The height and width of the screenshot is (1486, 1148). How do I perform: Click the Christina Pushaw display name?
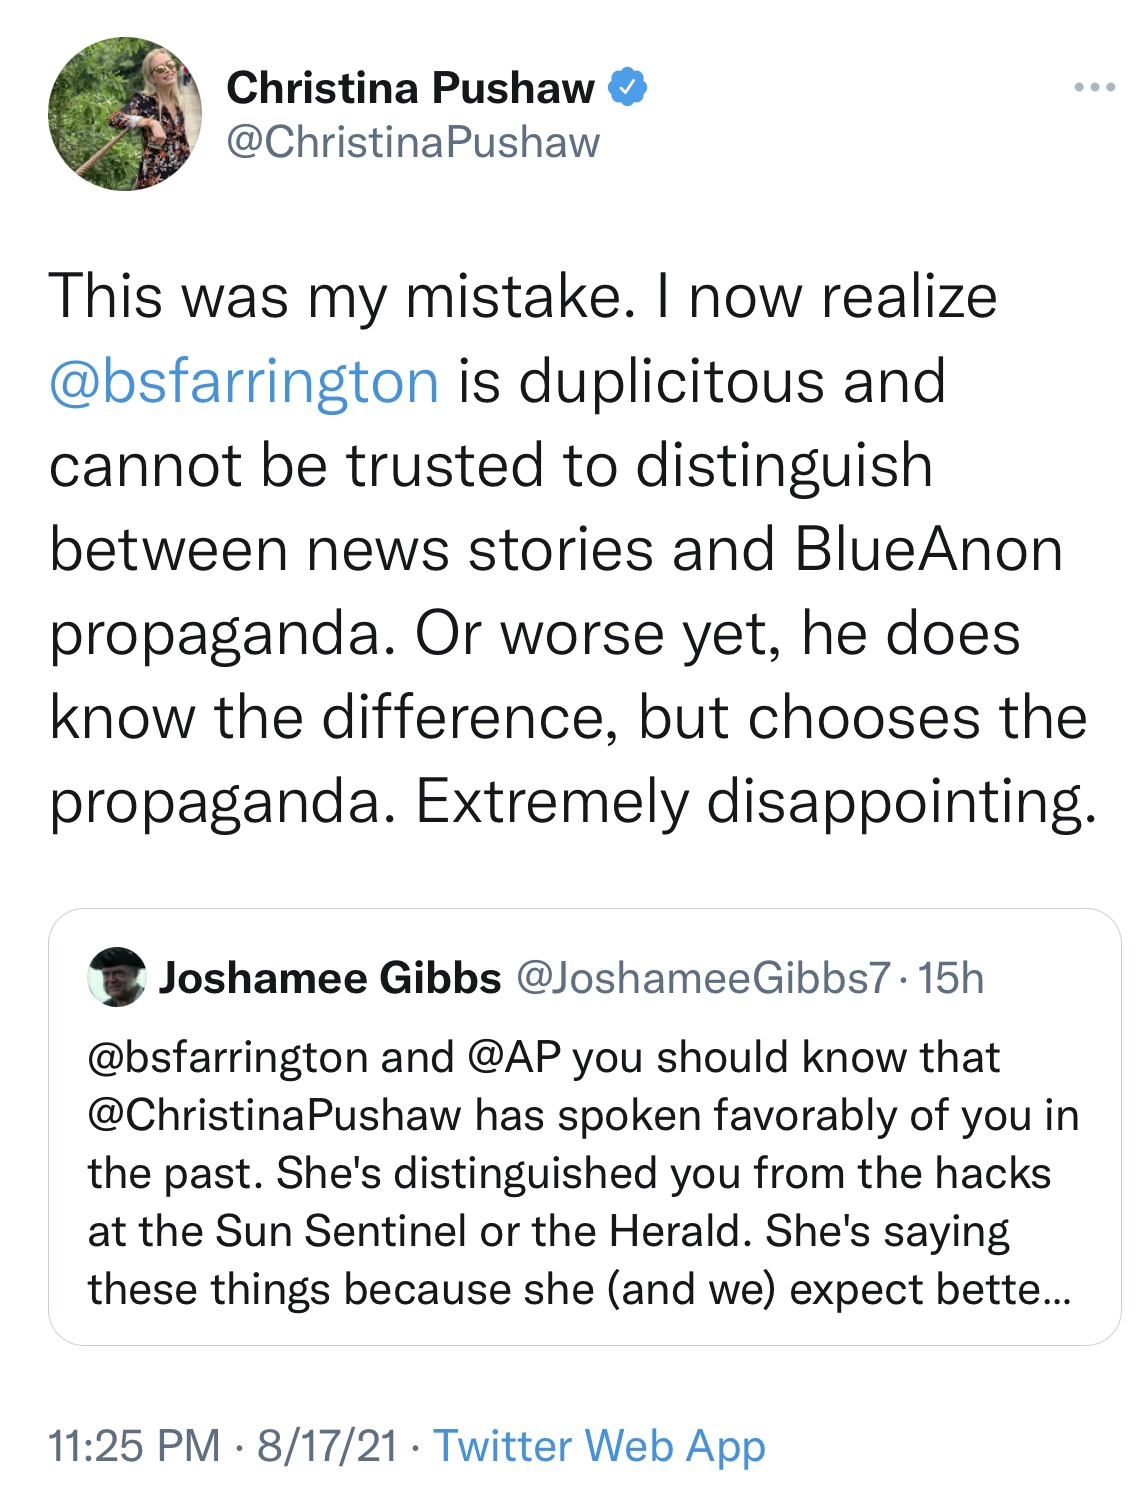point(410,88)
